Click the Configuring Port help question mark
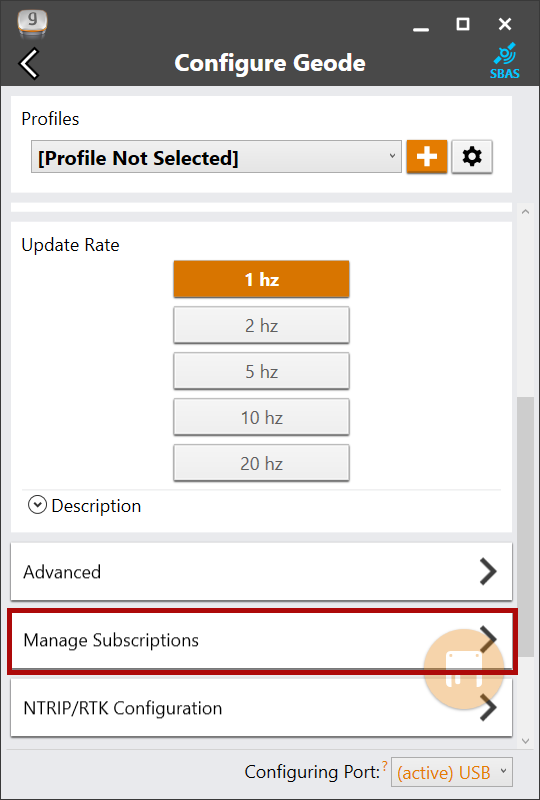Image resolution: width=540 pixels, height=800 pixels. click(x=384, y=763)
